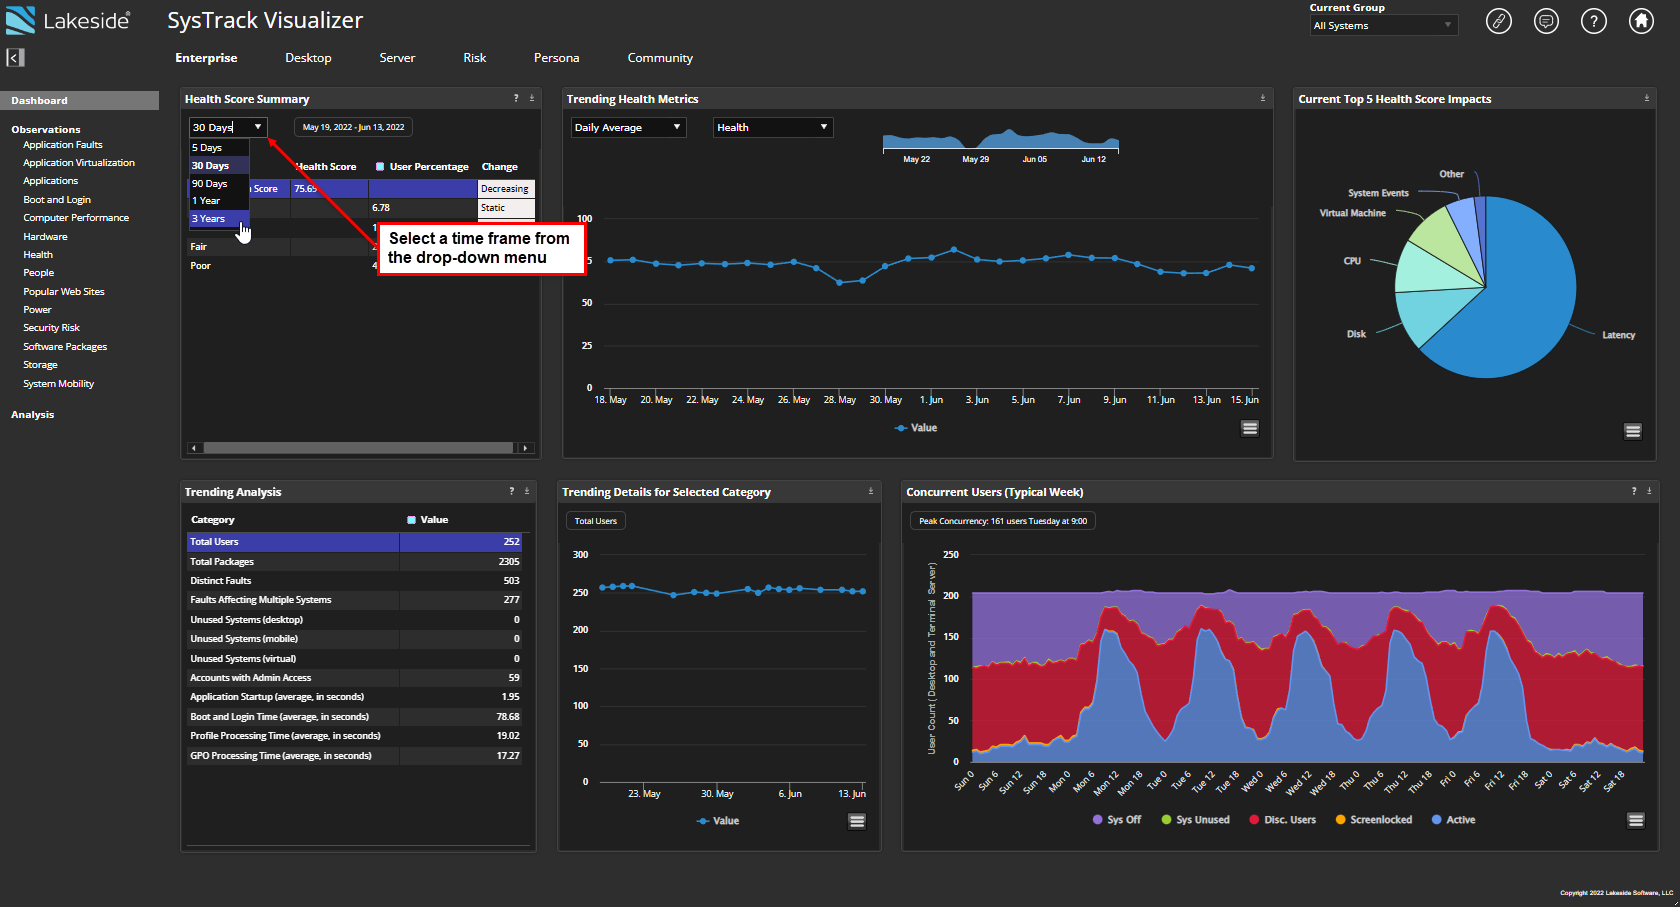Image resolution: width=1680 pixels, height=907 pixels.
Task: Open Software Packages observation
Action: 65,347
